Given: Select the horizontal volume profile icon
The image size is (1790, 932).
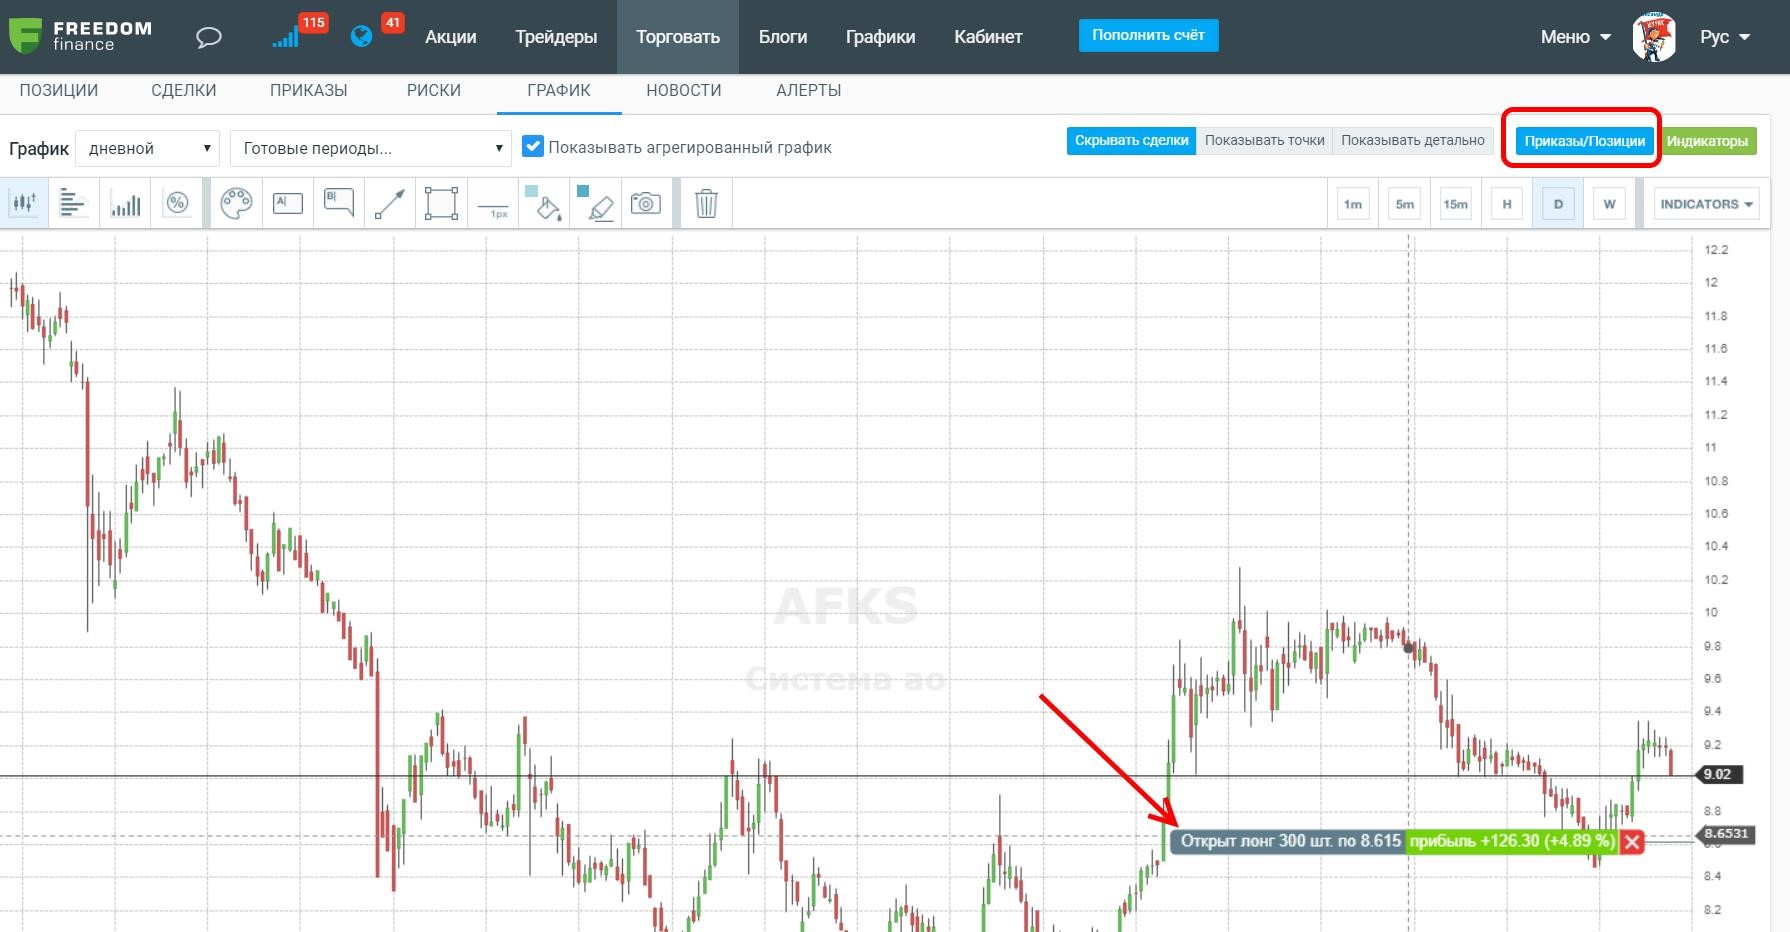Looking at the screenshot, I should click(73, 204).
